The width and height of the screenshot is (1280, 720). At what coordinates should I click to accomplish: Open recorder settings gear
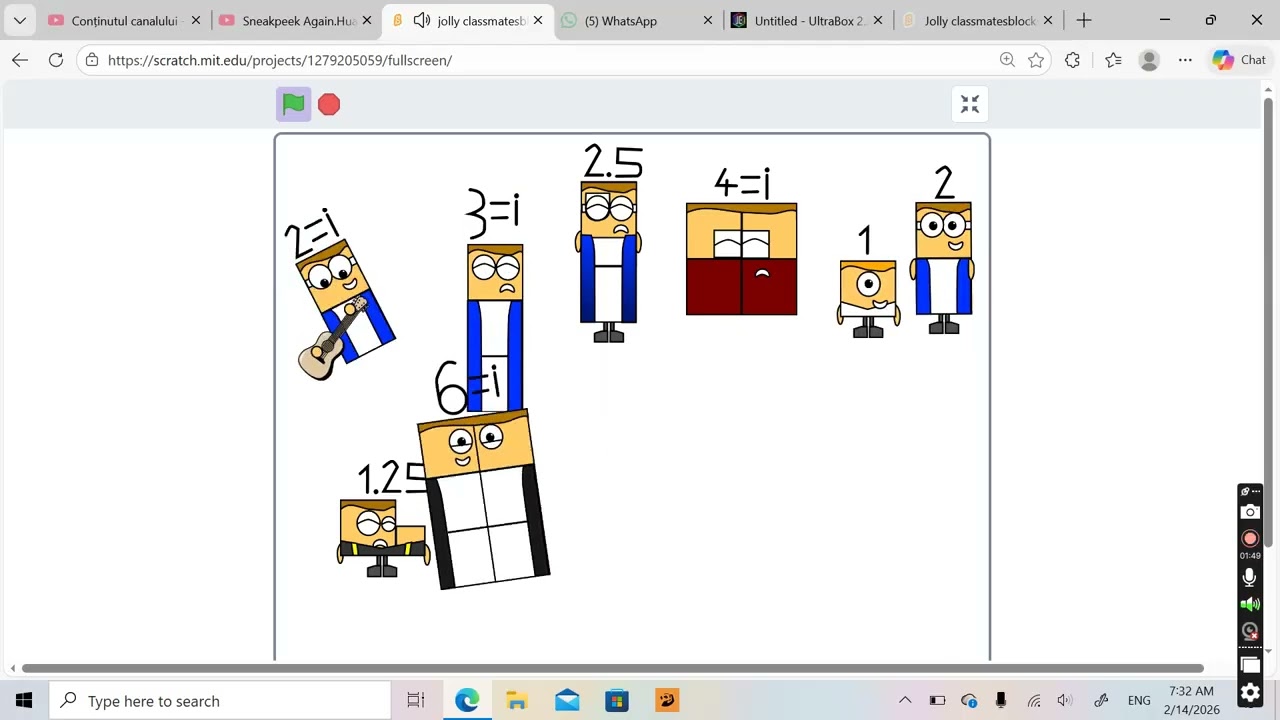(1250, 692)
